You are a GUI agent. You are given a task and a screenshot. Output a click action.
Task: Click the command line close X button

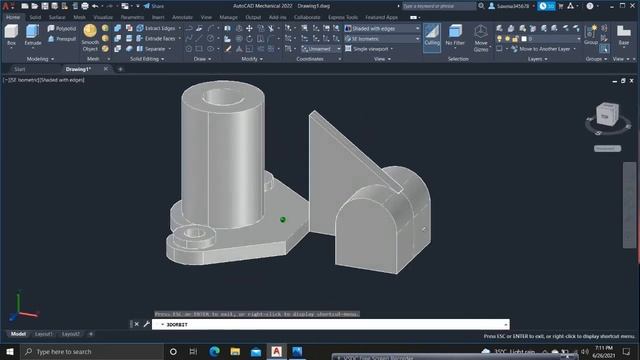[x=137, y=324]
